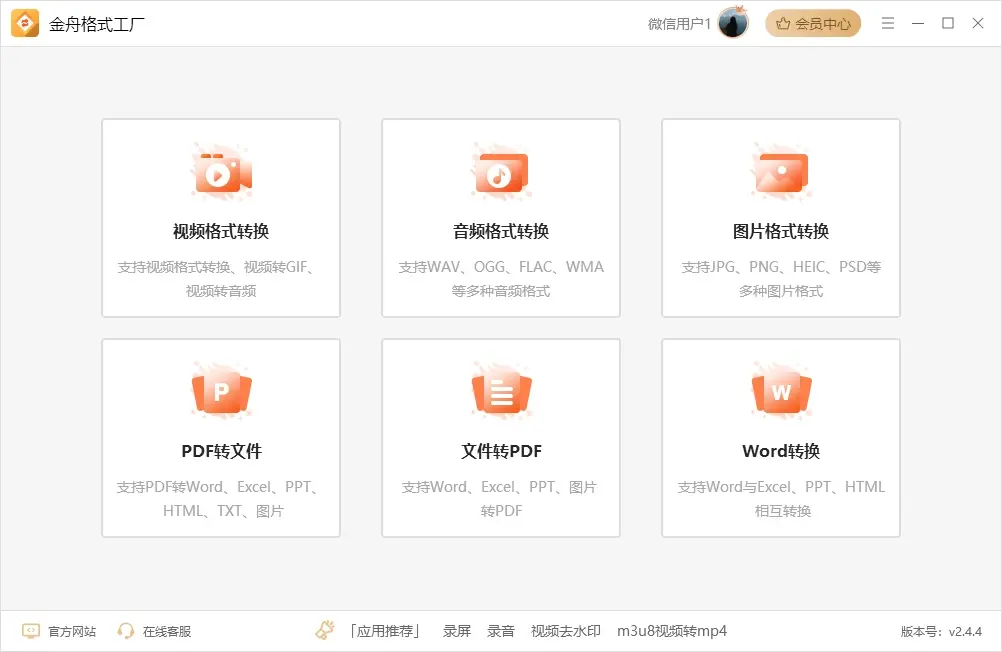Open the PDF转文件 P icon
The width and height of the screenshot is (1002, 652).
coord(221,391)
